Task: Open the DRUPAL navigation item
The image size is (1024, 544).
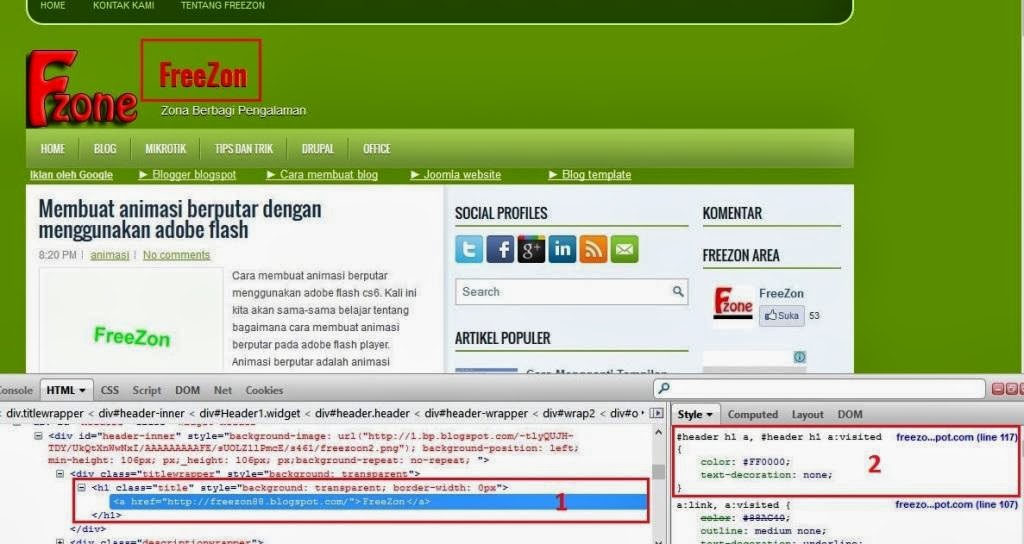Action: [x=318, y=149]
